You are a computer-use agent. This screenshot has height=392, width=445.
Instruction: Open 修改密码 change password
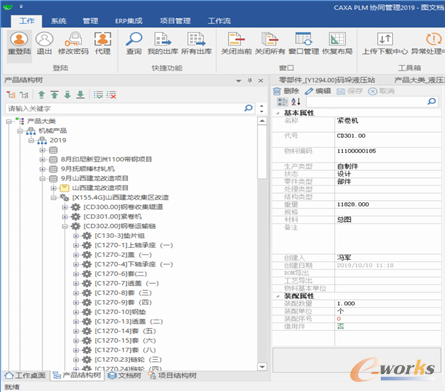73,44
